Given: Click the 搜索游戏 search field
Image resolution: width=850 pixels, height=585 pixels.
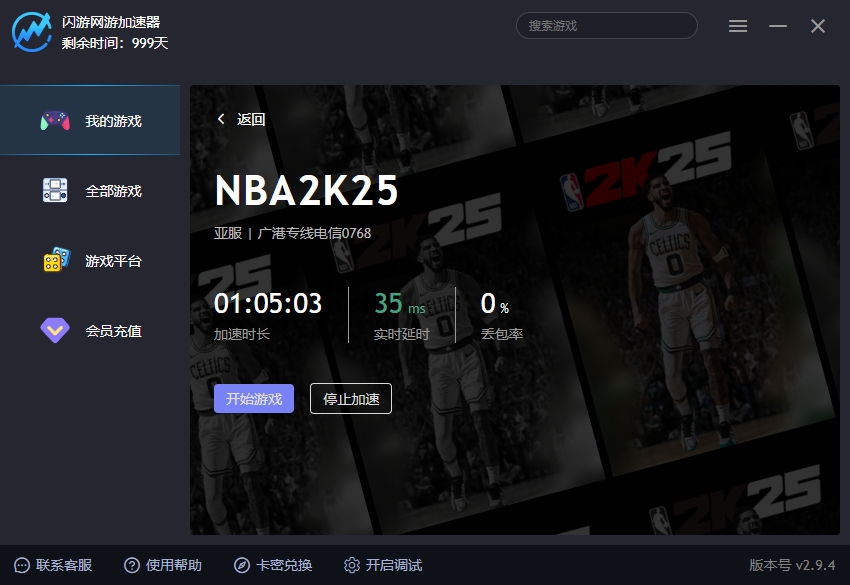Looking at the screenshot, I should pos(606,26).
